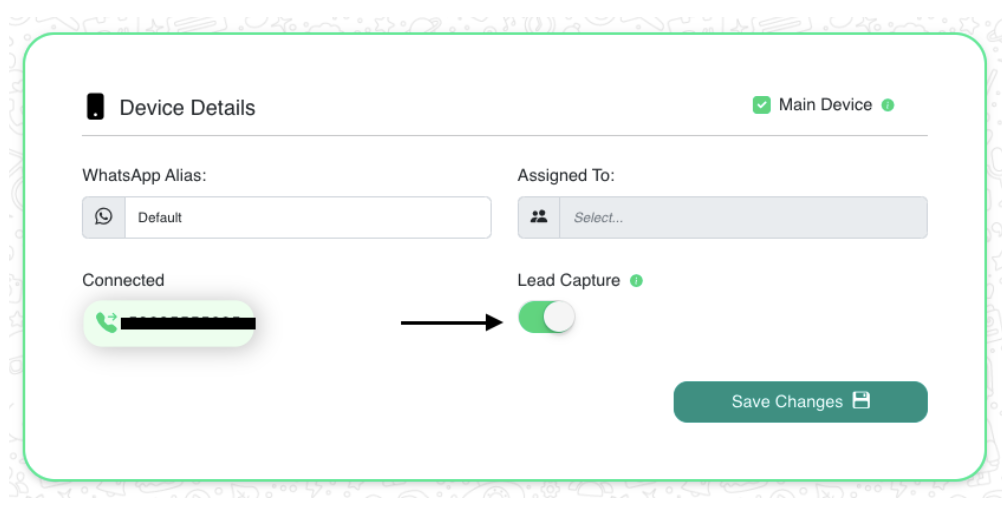This screenshot has height=512, width=1008.
Task: Click the people icon in Assigned To field
Action: click(x=539, y=217)
